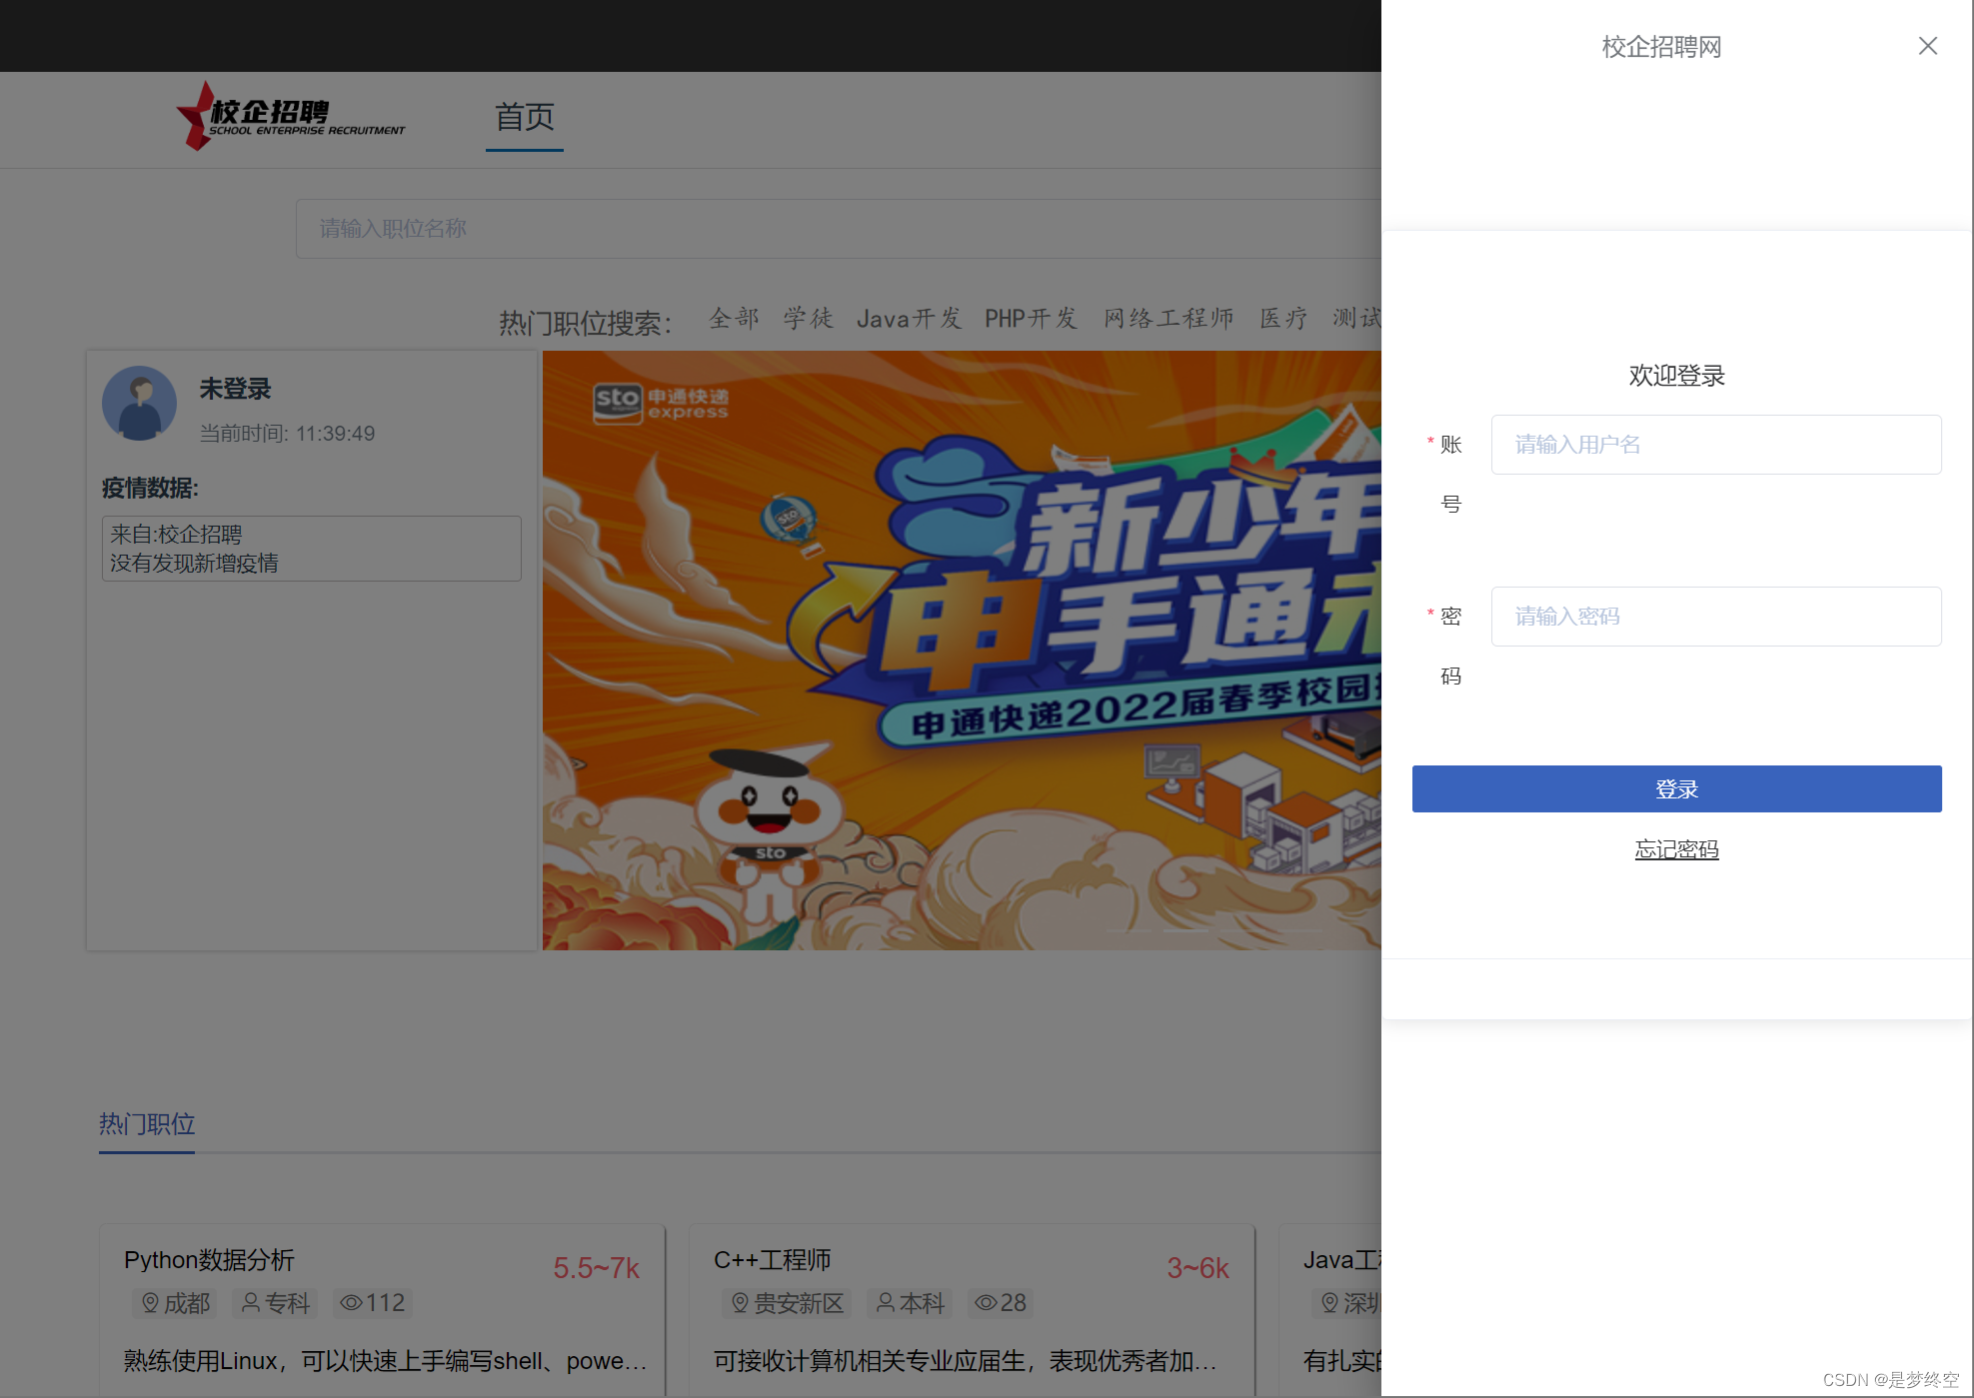
Task: Click the 3~6k salary text
Action: pos(1197,1268)
